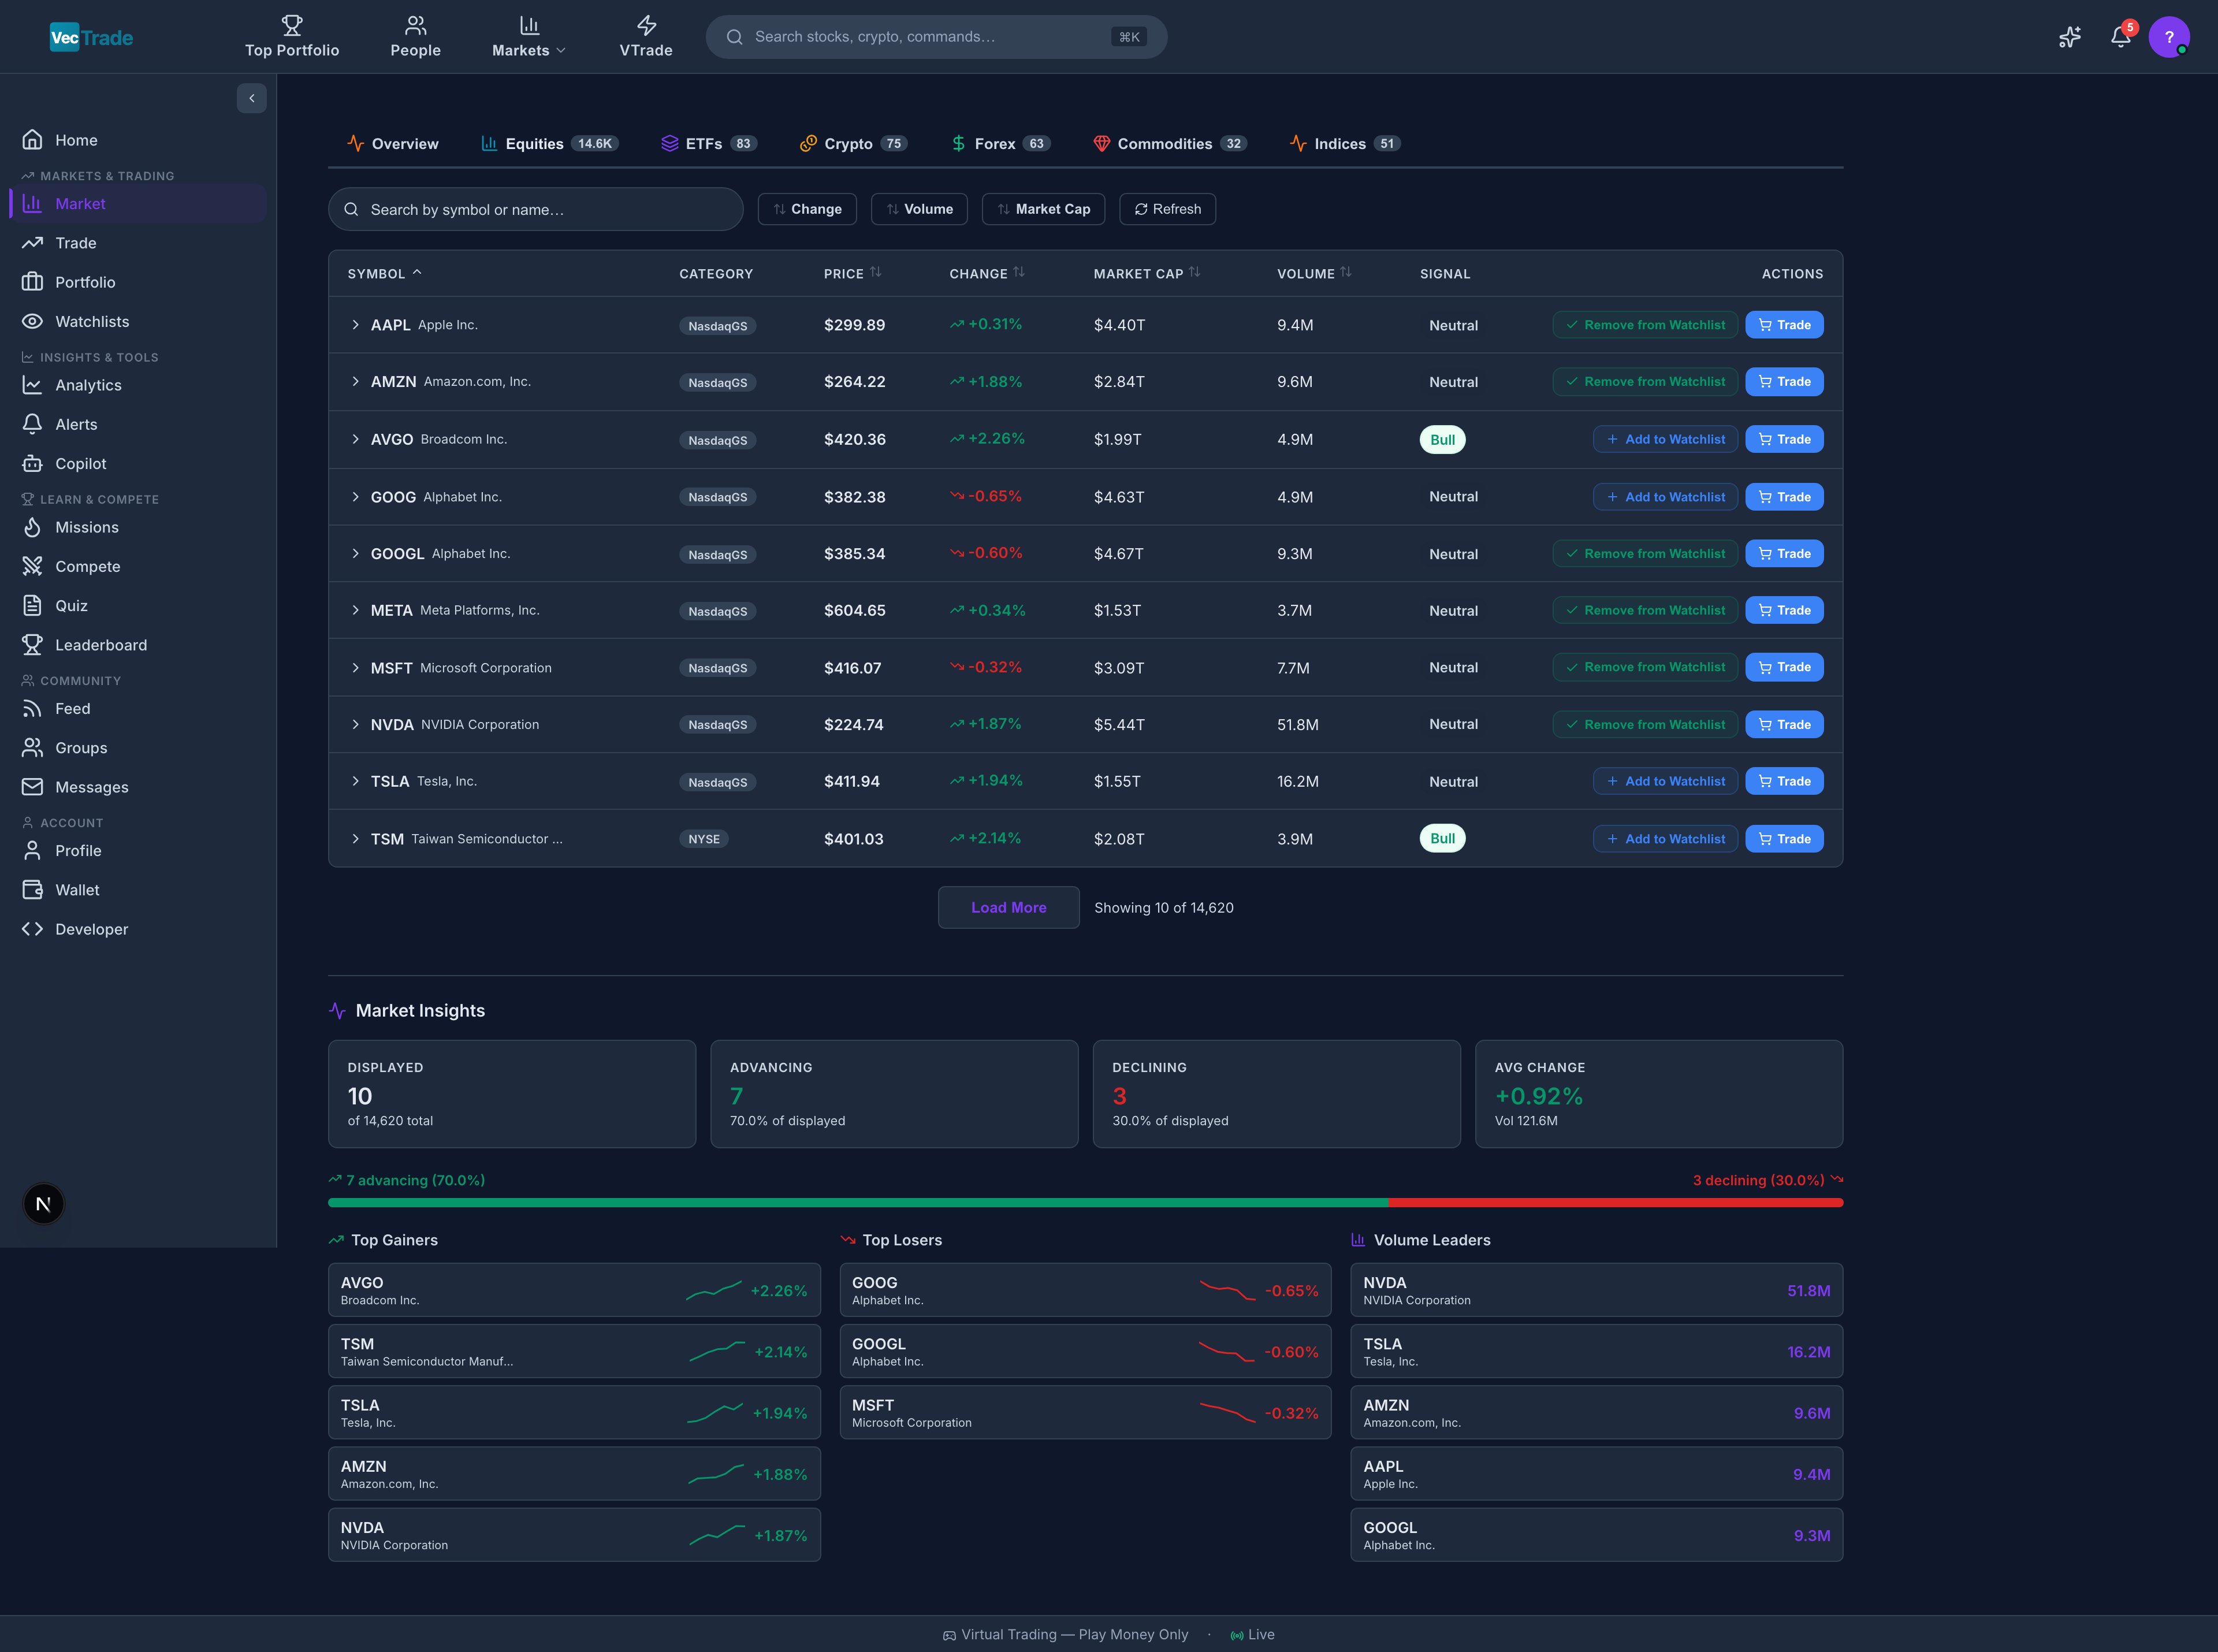View the Leaderboard in sidebar

138,645
